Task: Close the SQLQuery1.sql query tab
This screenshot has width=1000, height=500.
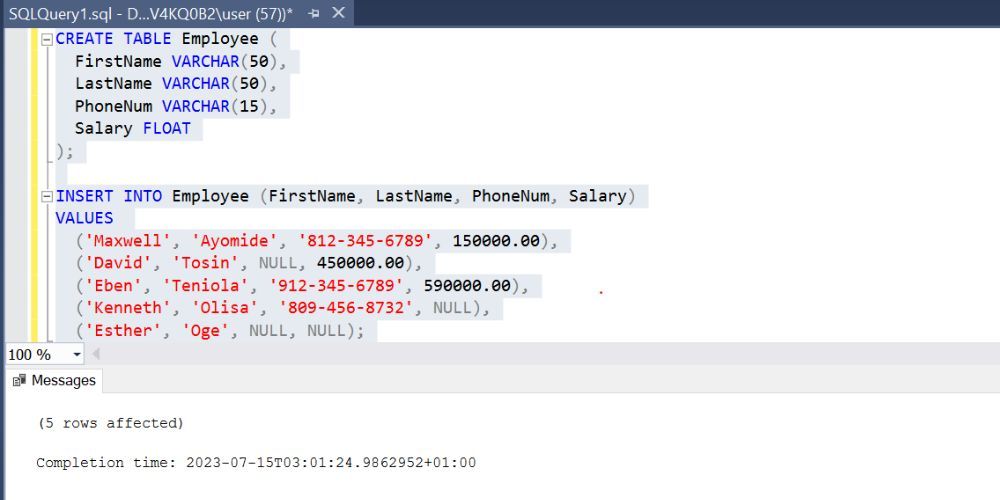Action: 338,13
